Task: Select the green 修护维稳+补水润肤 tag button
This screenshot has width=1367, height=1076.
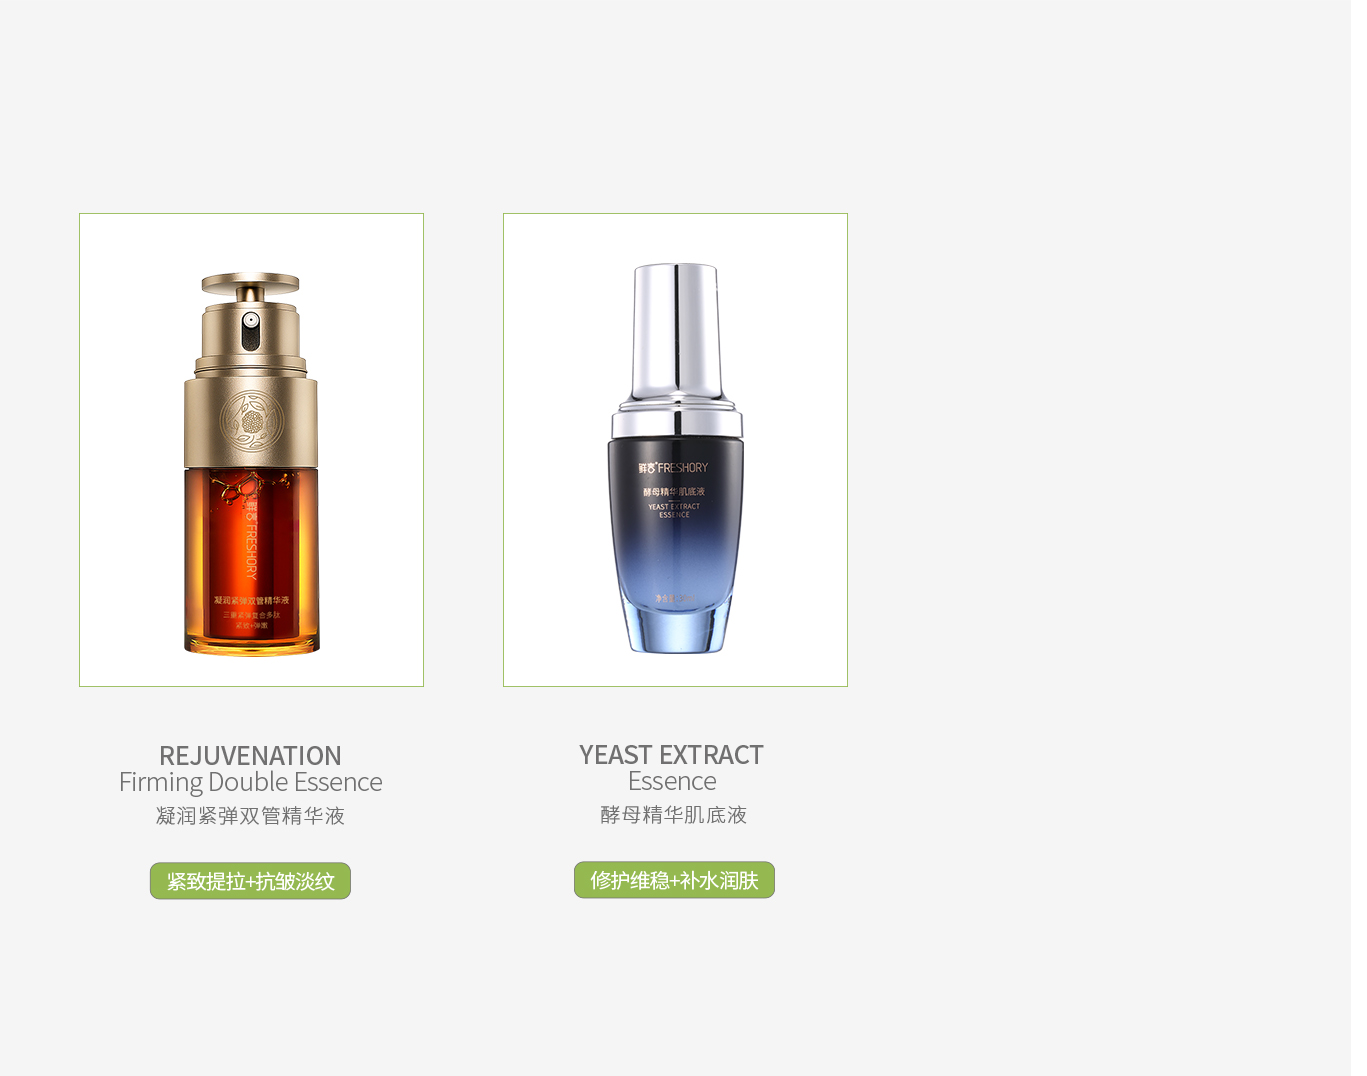Action: (x=674, y=880)
